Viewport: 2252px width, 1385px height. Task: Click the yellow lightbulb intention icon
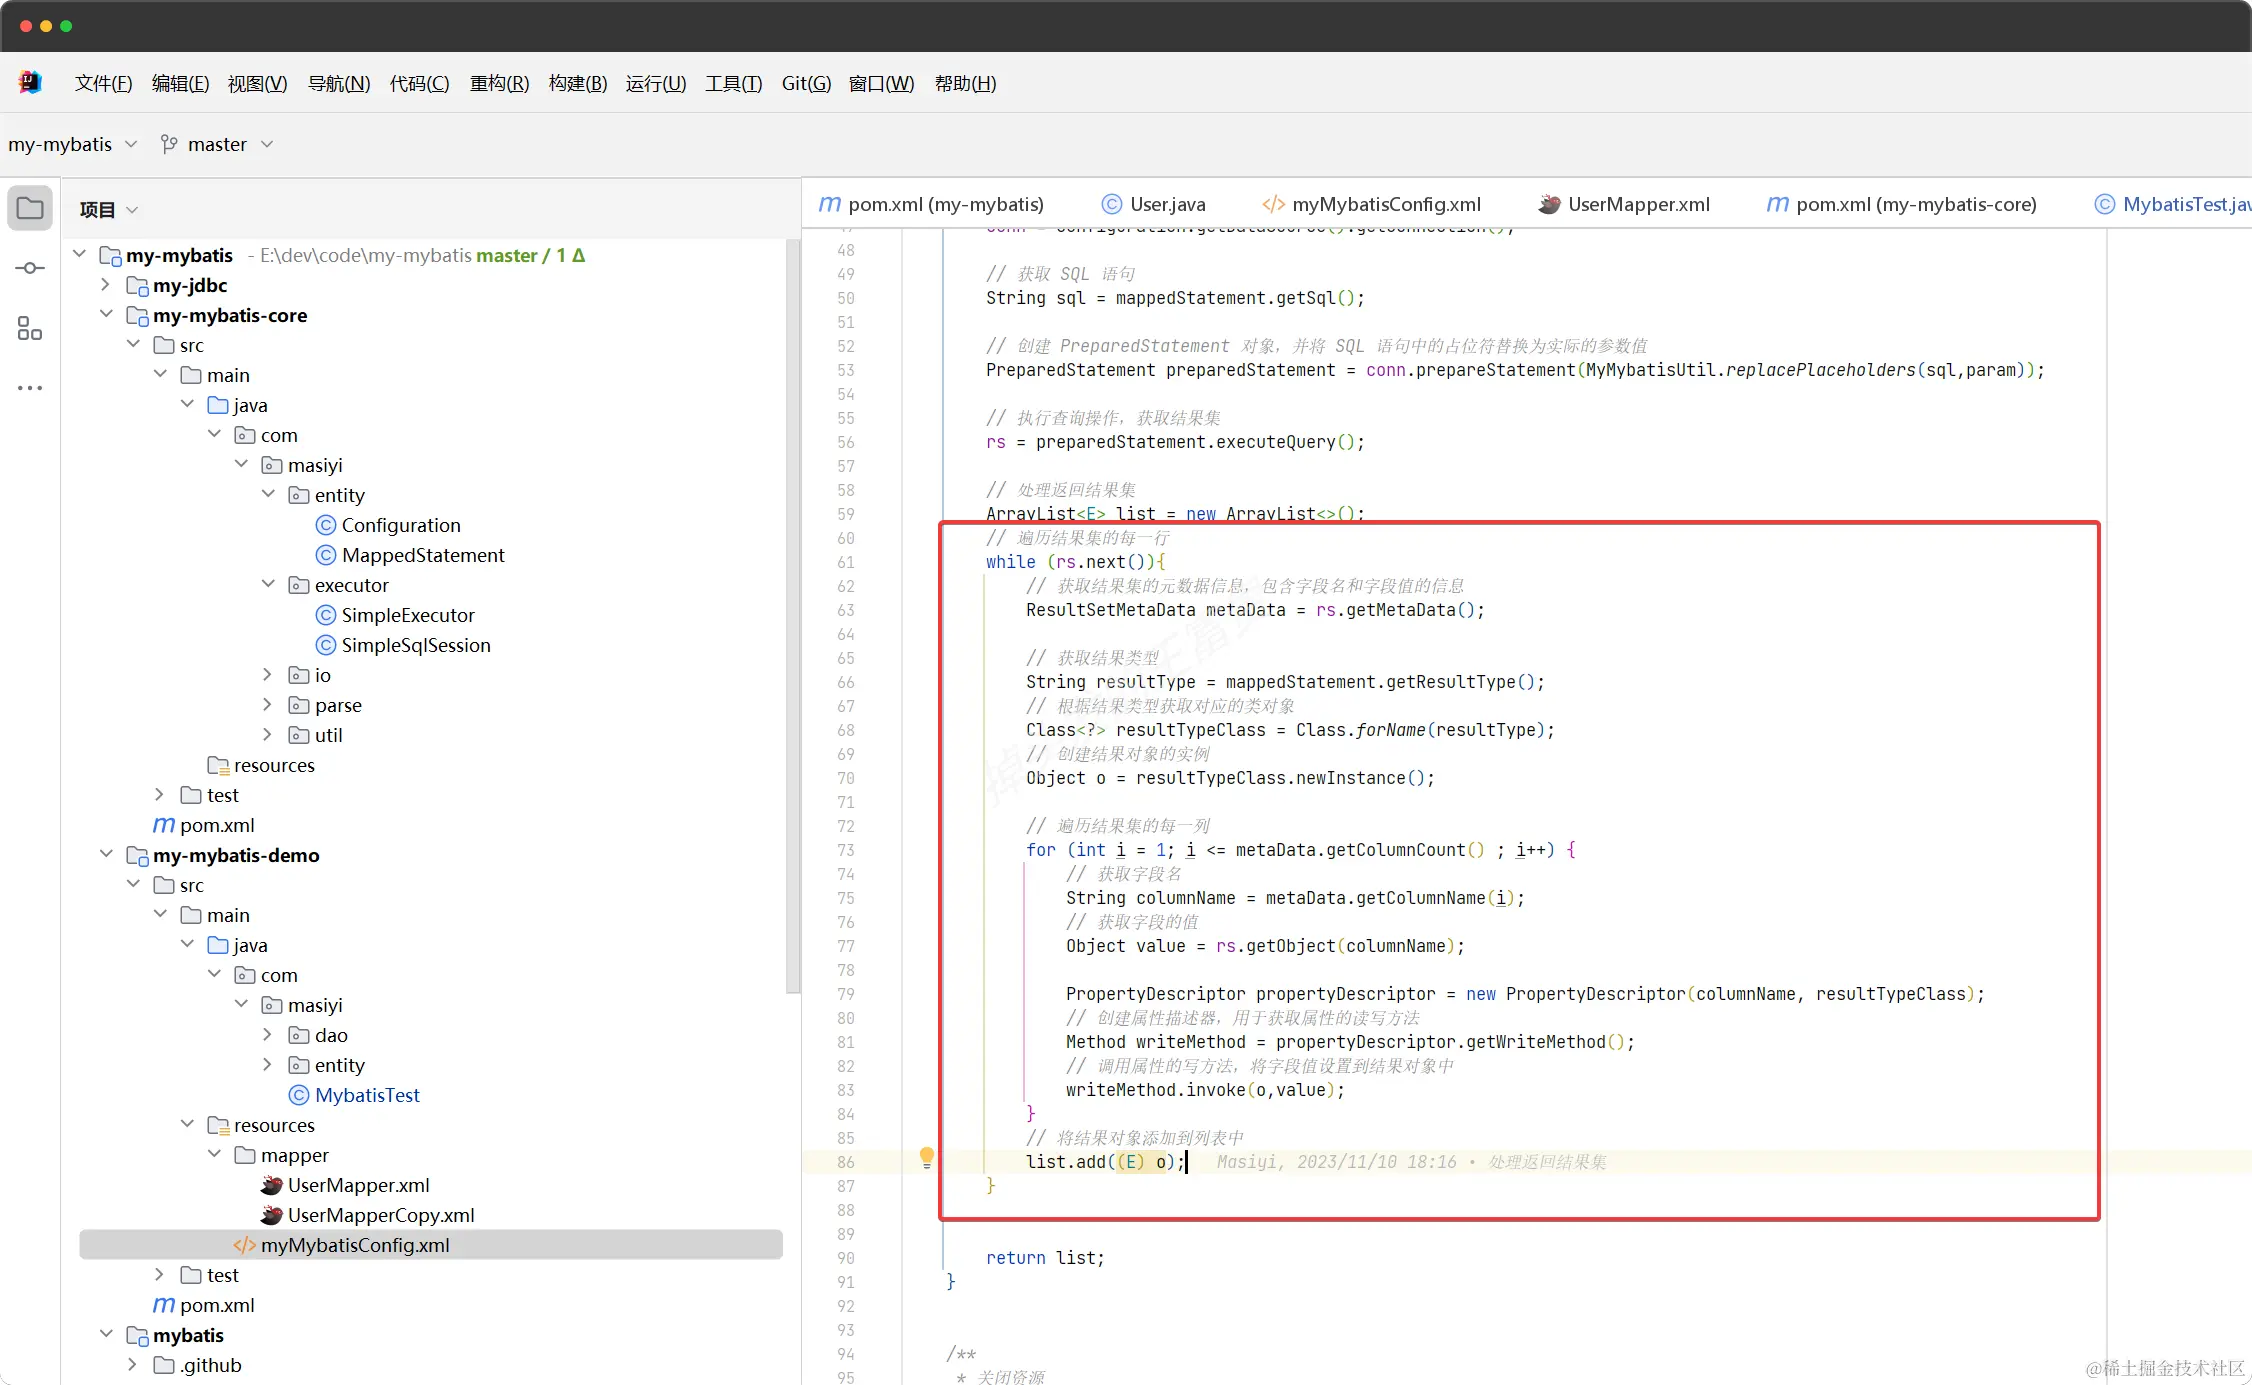tap(926, 1158)
